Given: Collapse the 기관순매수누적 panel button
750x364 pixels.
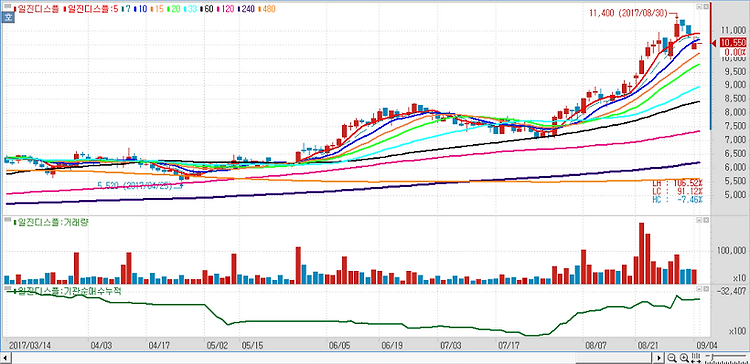Looking at the screenshot, I should point(699,289).
